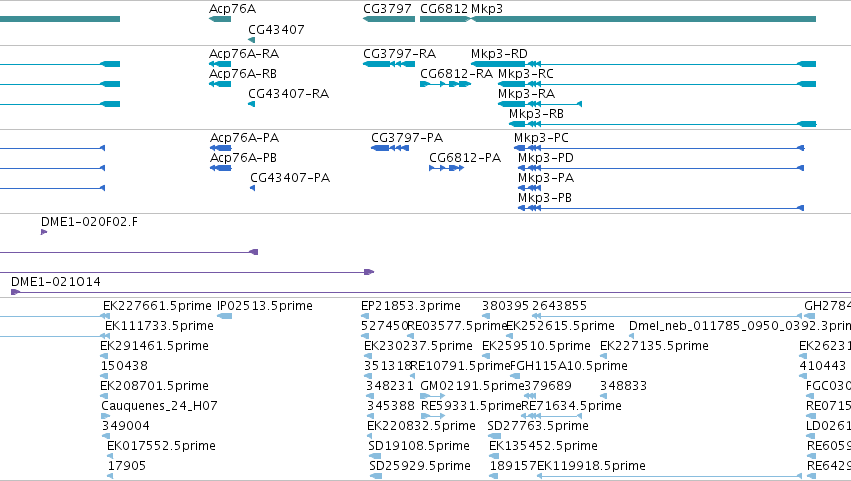This screenshot has height=481, width=851.
Task: Click protein Mkp3-PB label
Action: tap(544, 199)
